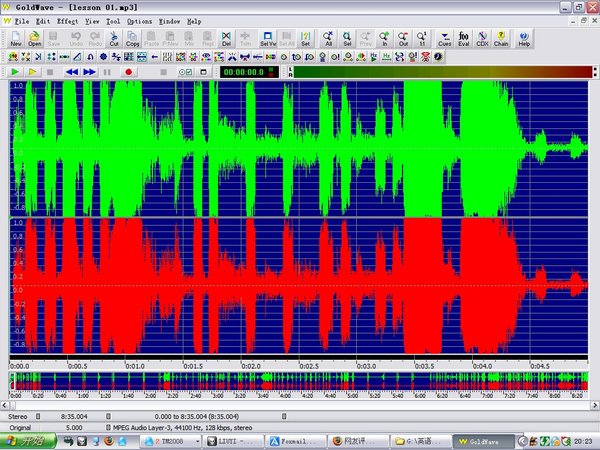600x450 pixels.
Task: Click the Del delete selection icon
Action: [226, 39]
